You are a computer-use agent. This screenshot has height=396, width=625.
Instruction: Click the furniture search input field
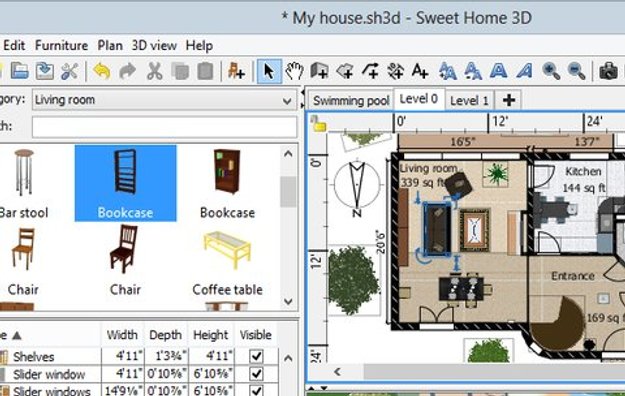coord(164,127)
